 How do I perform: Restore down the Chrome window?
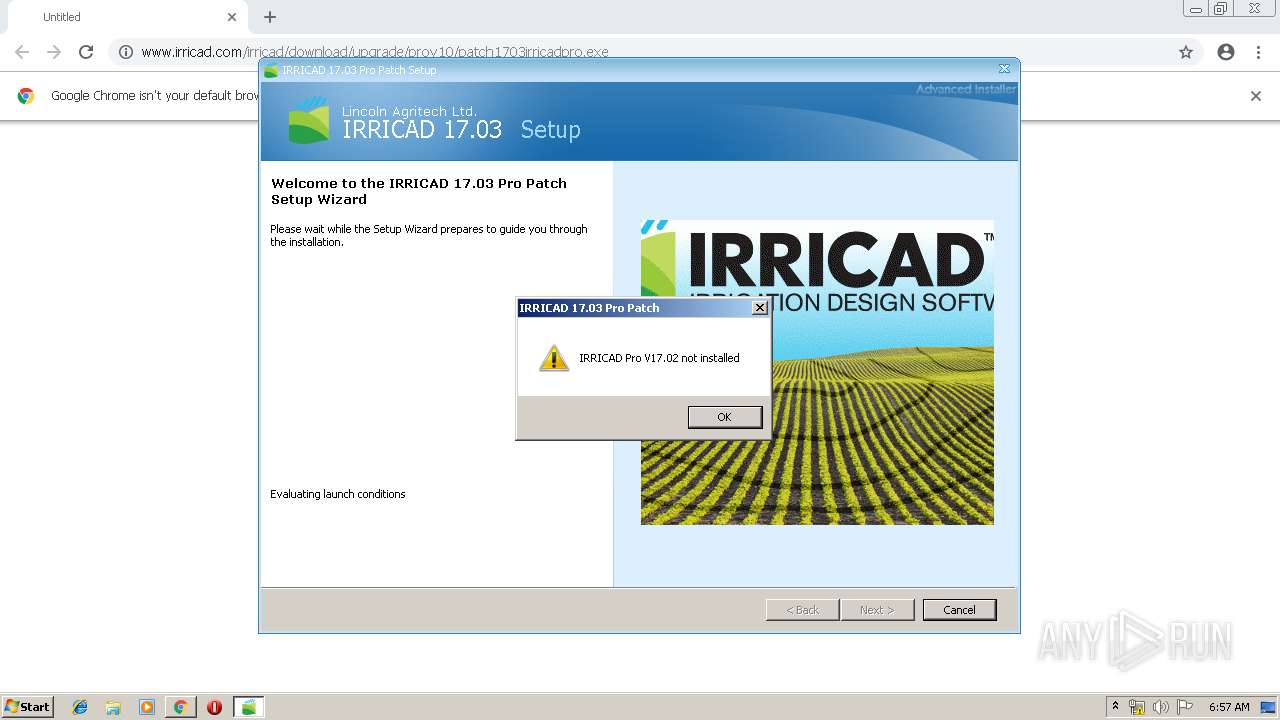(x=1221, y=9)
